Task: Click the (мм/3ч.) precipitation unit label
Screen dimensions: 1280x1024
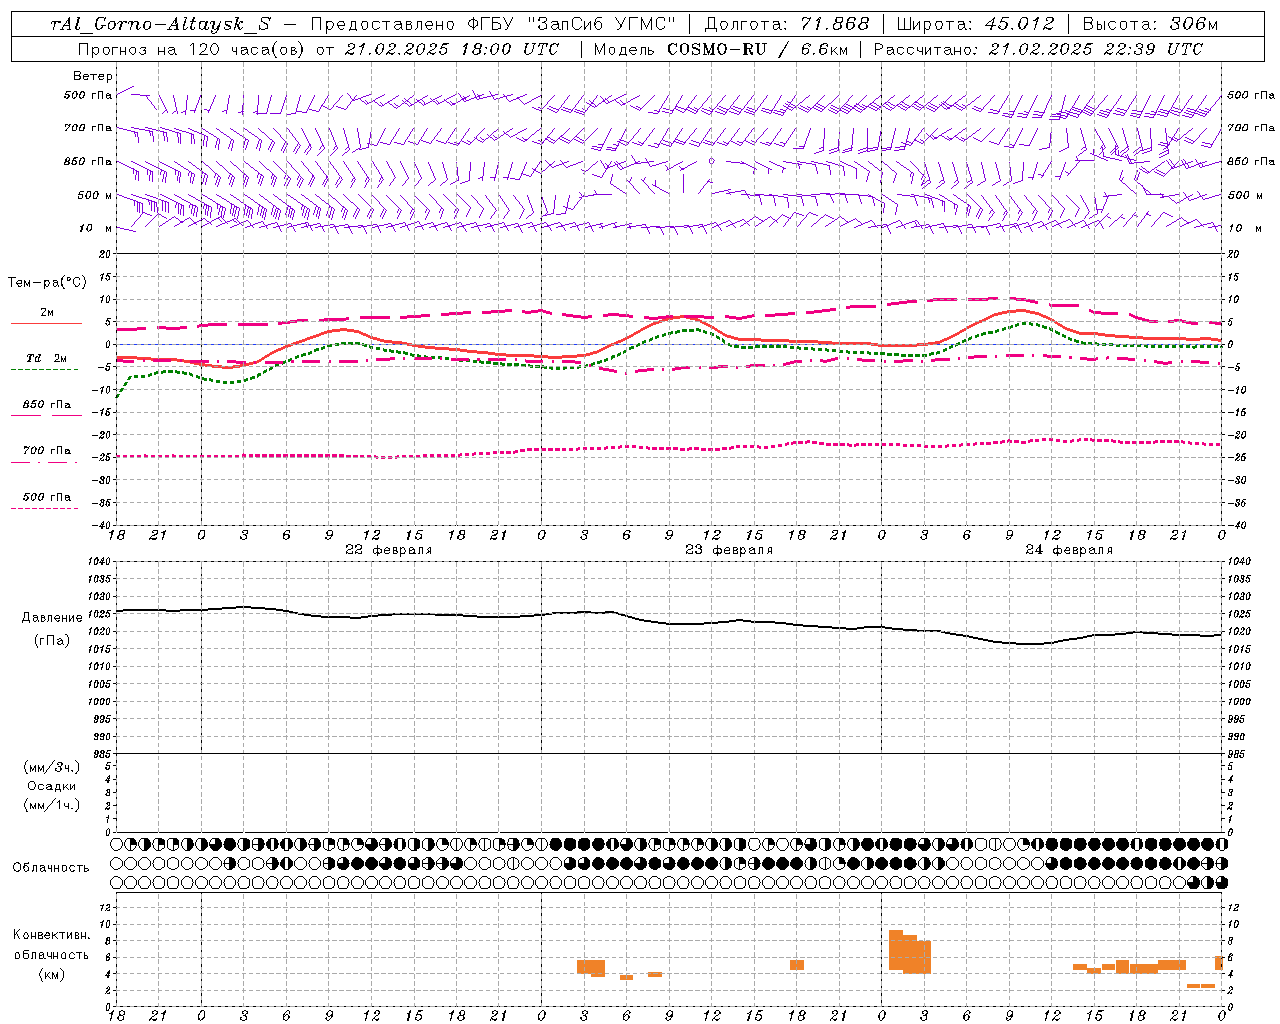Action: pos(52,767)
